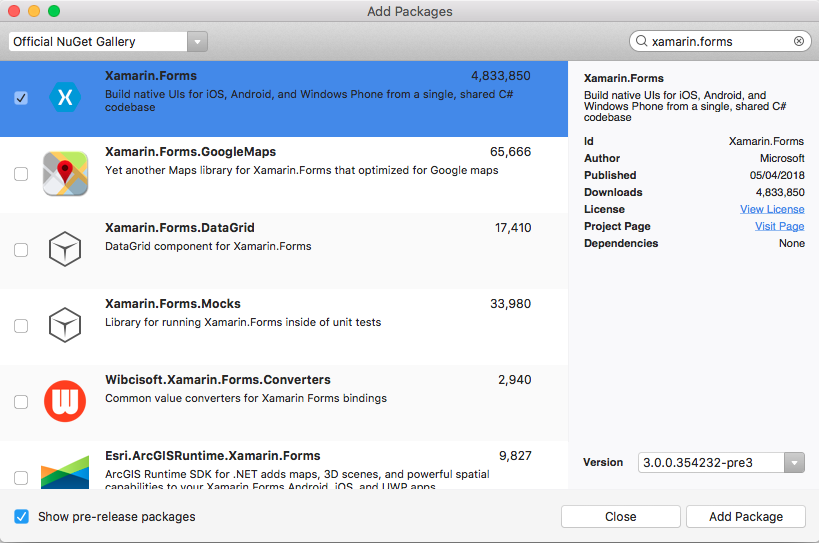The image size is (819, 543).
Task: Click the Esri ArcGISRuntime package icon
Action: (65, 472)
